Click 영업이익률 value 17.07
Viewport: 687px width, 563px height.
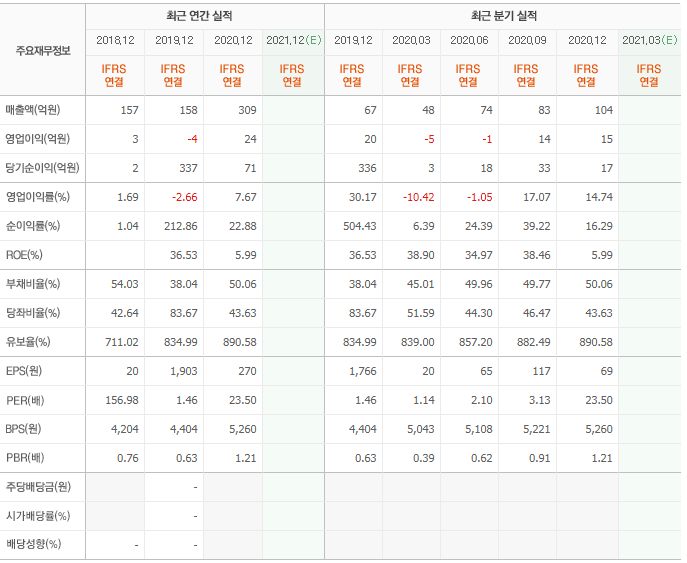(537, 197)
